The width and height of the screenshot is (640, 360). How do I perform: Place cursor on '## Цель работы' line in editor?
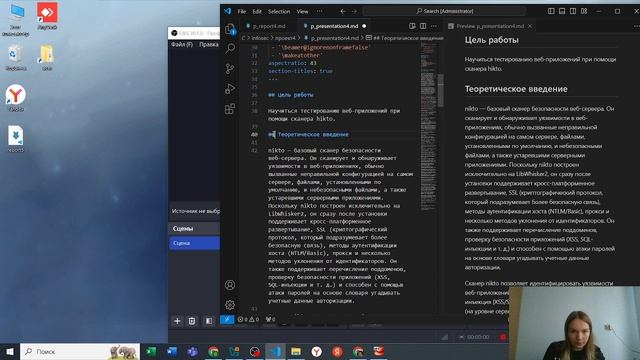click(291, 95)
